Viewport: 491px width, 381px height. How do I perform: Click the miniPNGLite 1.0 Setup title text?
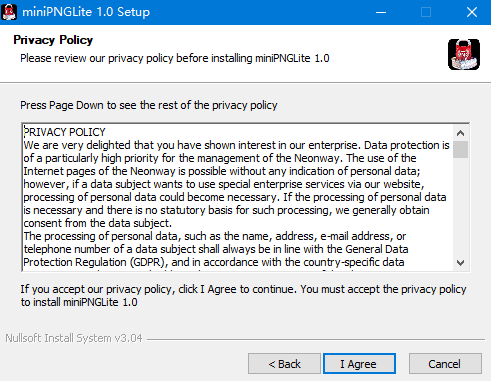click(86, 12)
